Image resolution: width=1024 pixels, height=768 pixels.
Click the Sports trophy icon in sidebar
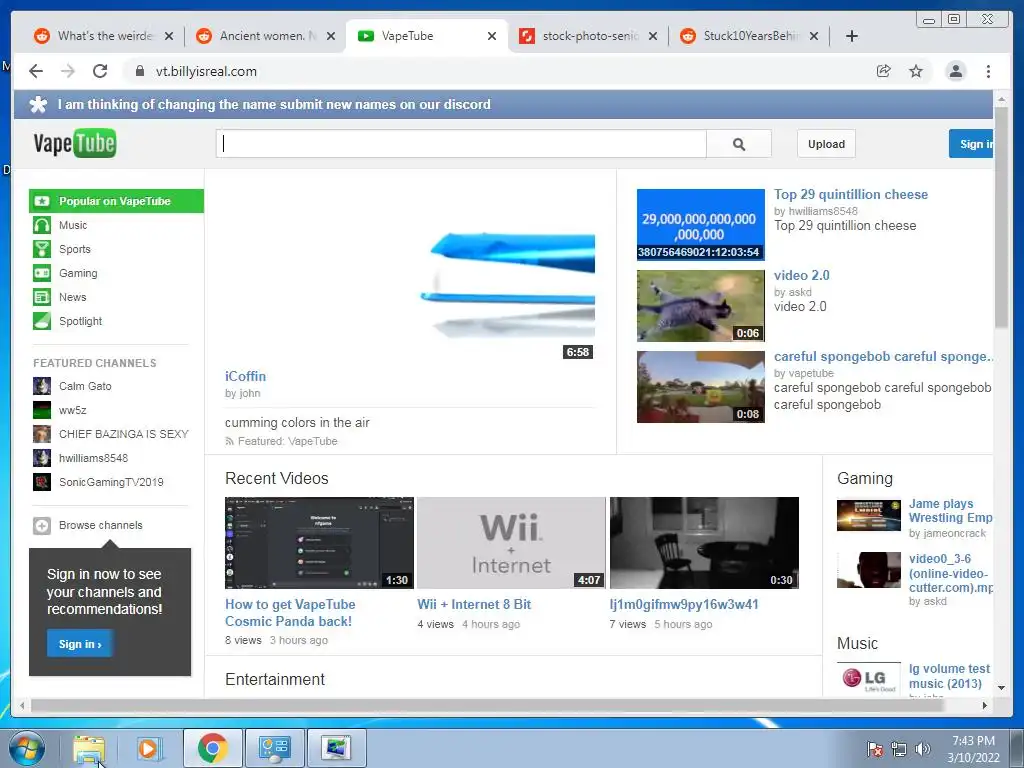tap(42, 249)
